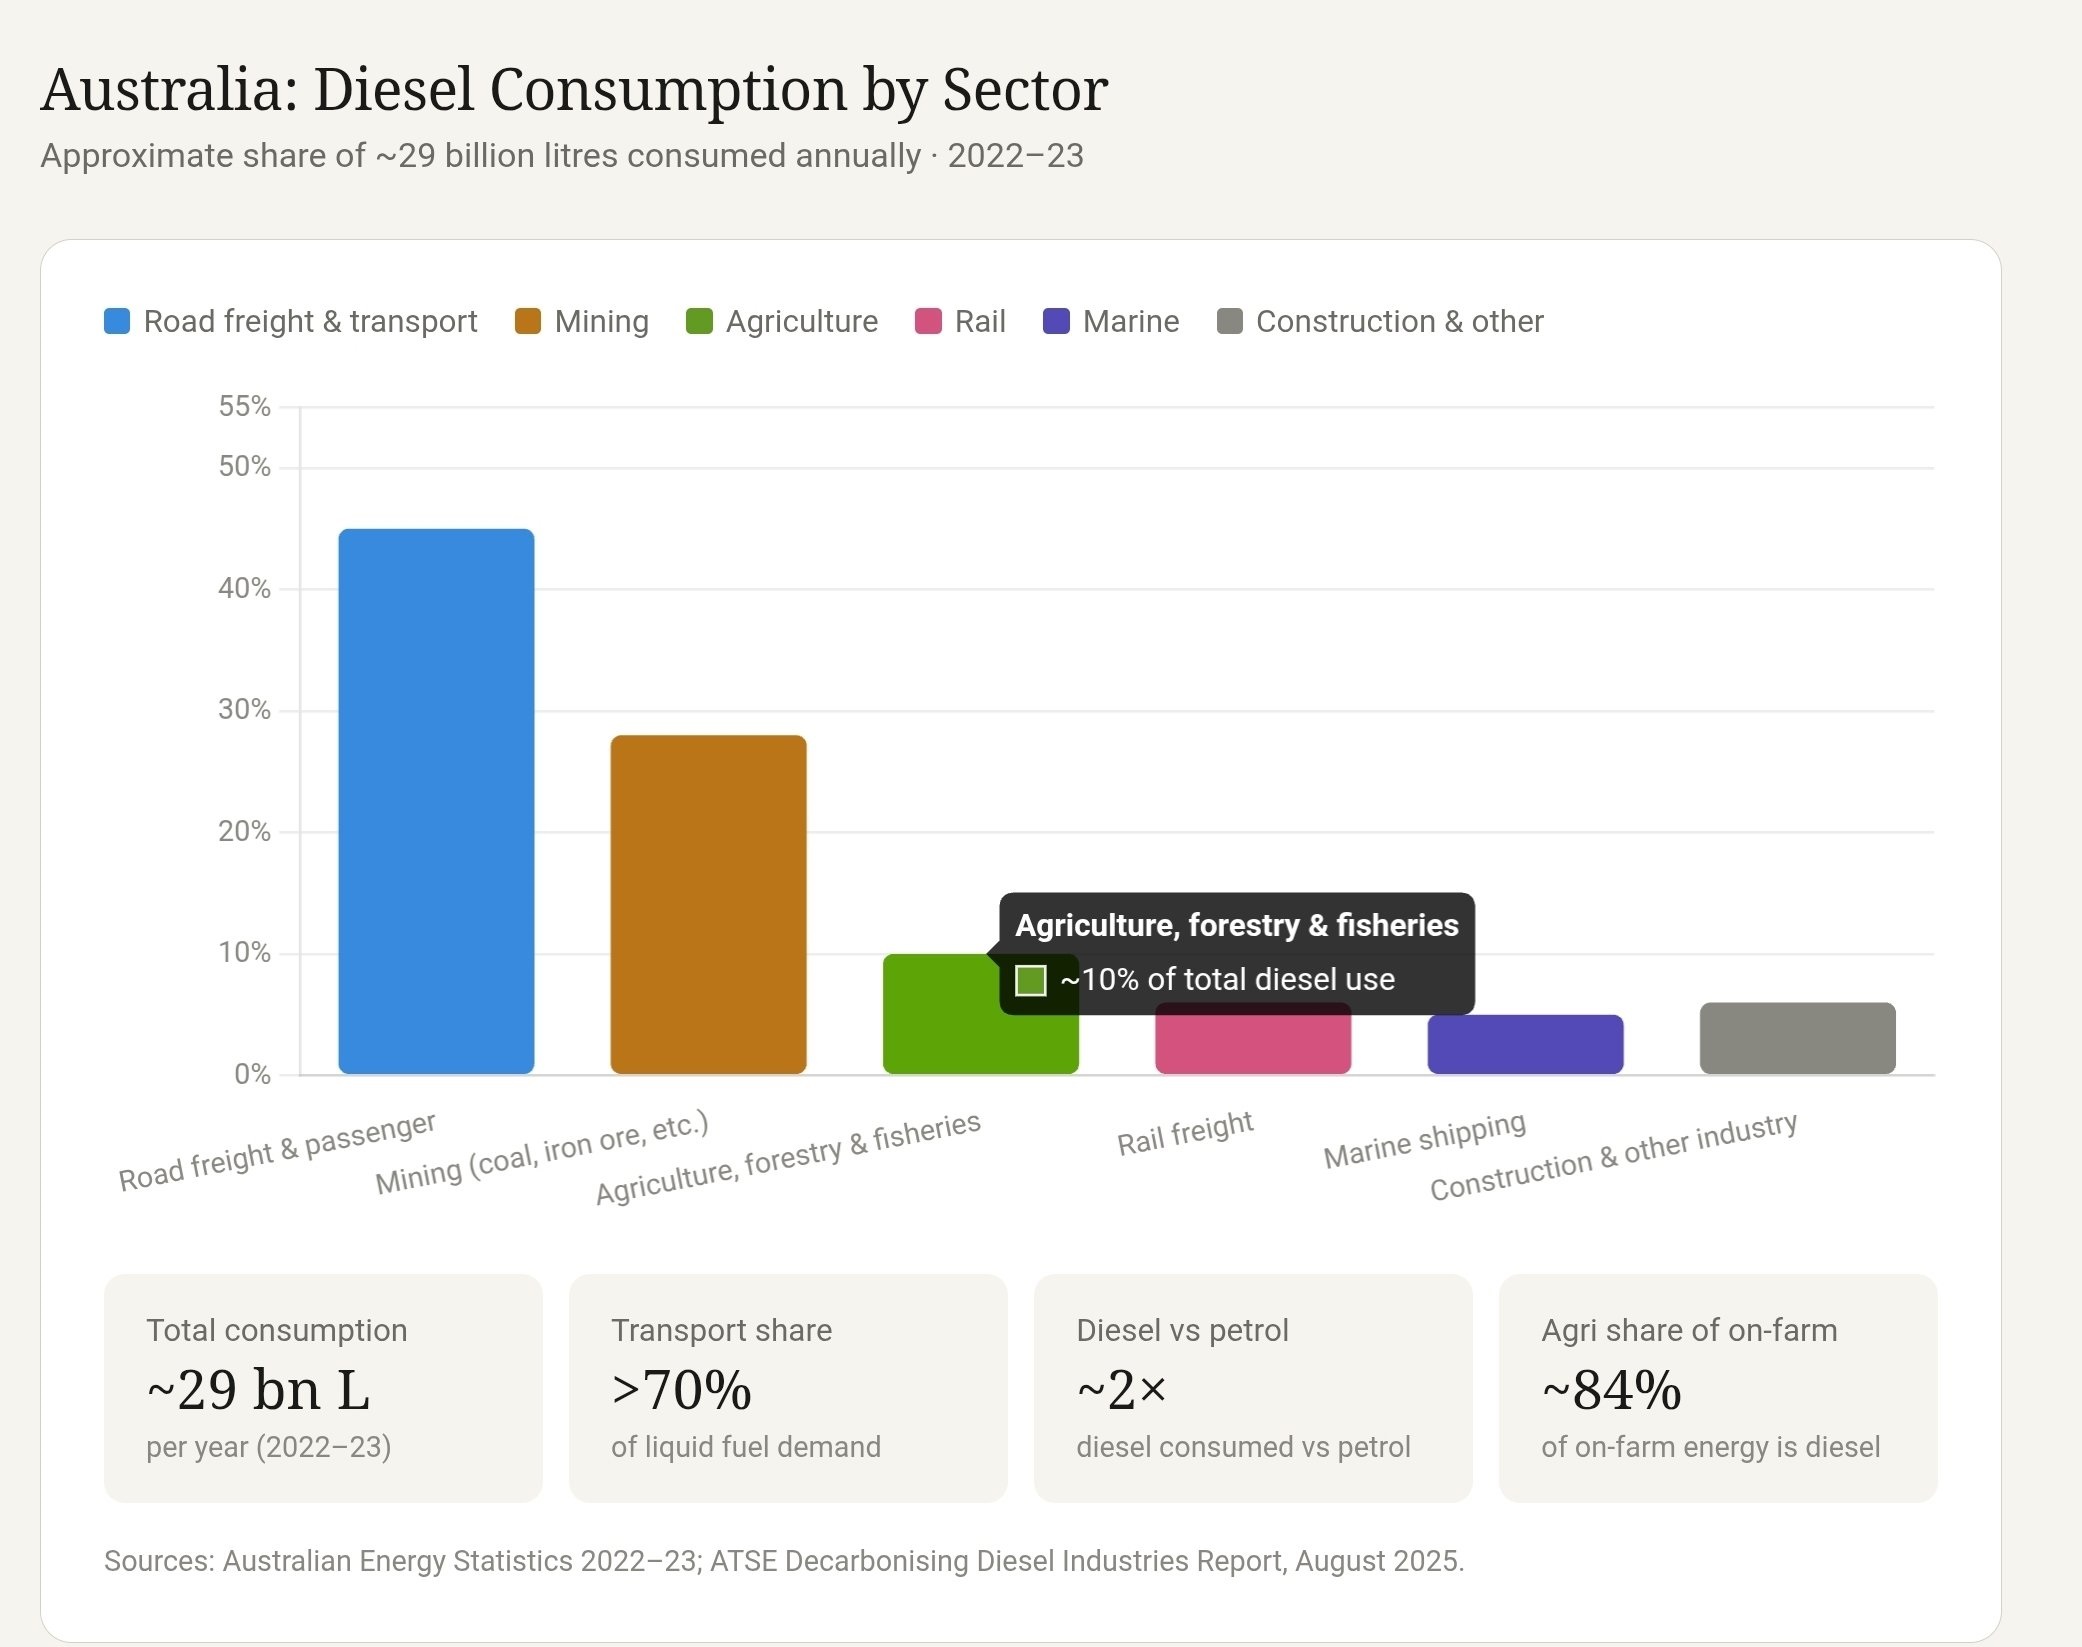This screenshot has height=1647, width=2082.
Task: Select the brown Mining bar
Action: coord(708,904)
